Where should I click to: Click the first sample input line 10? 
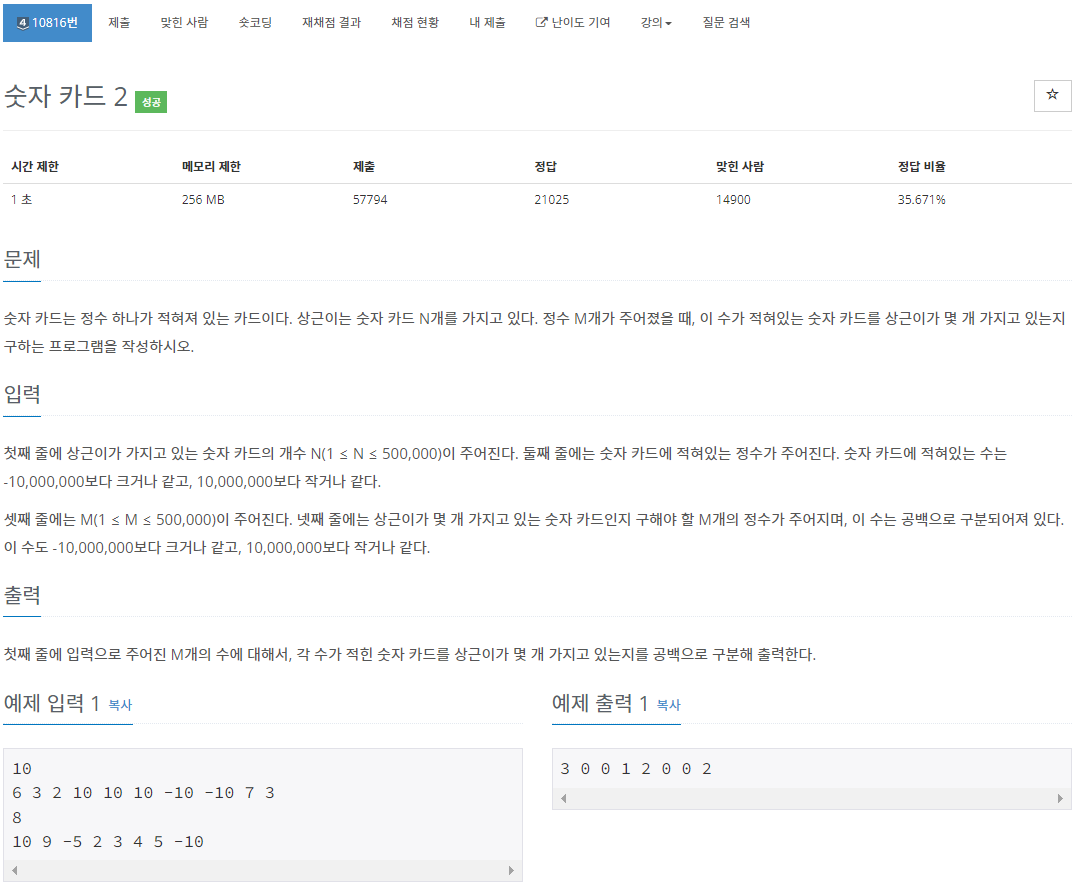pos(22,769)
